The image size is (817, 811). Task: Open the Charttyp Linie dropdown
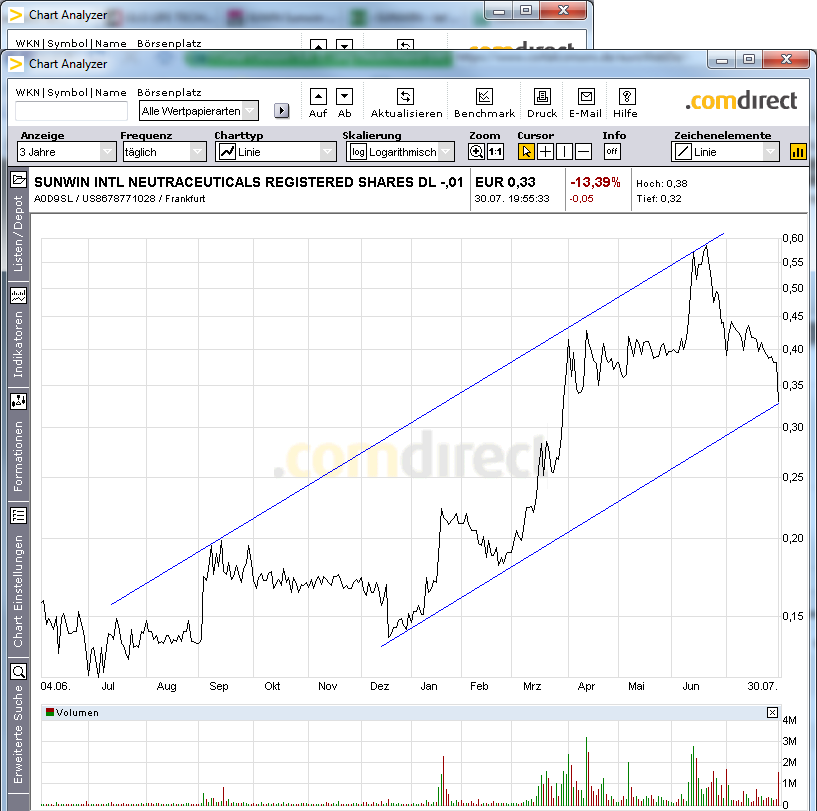tap(276, 152)
